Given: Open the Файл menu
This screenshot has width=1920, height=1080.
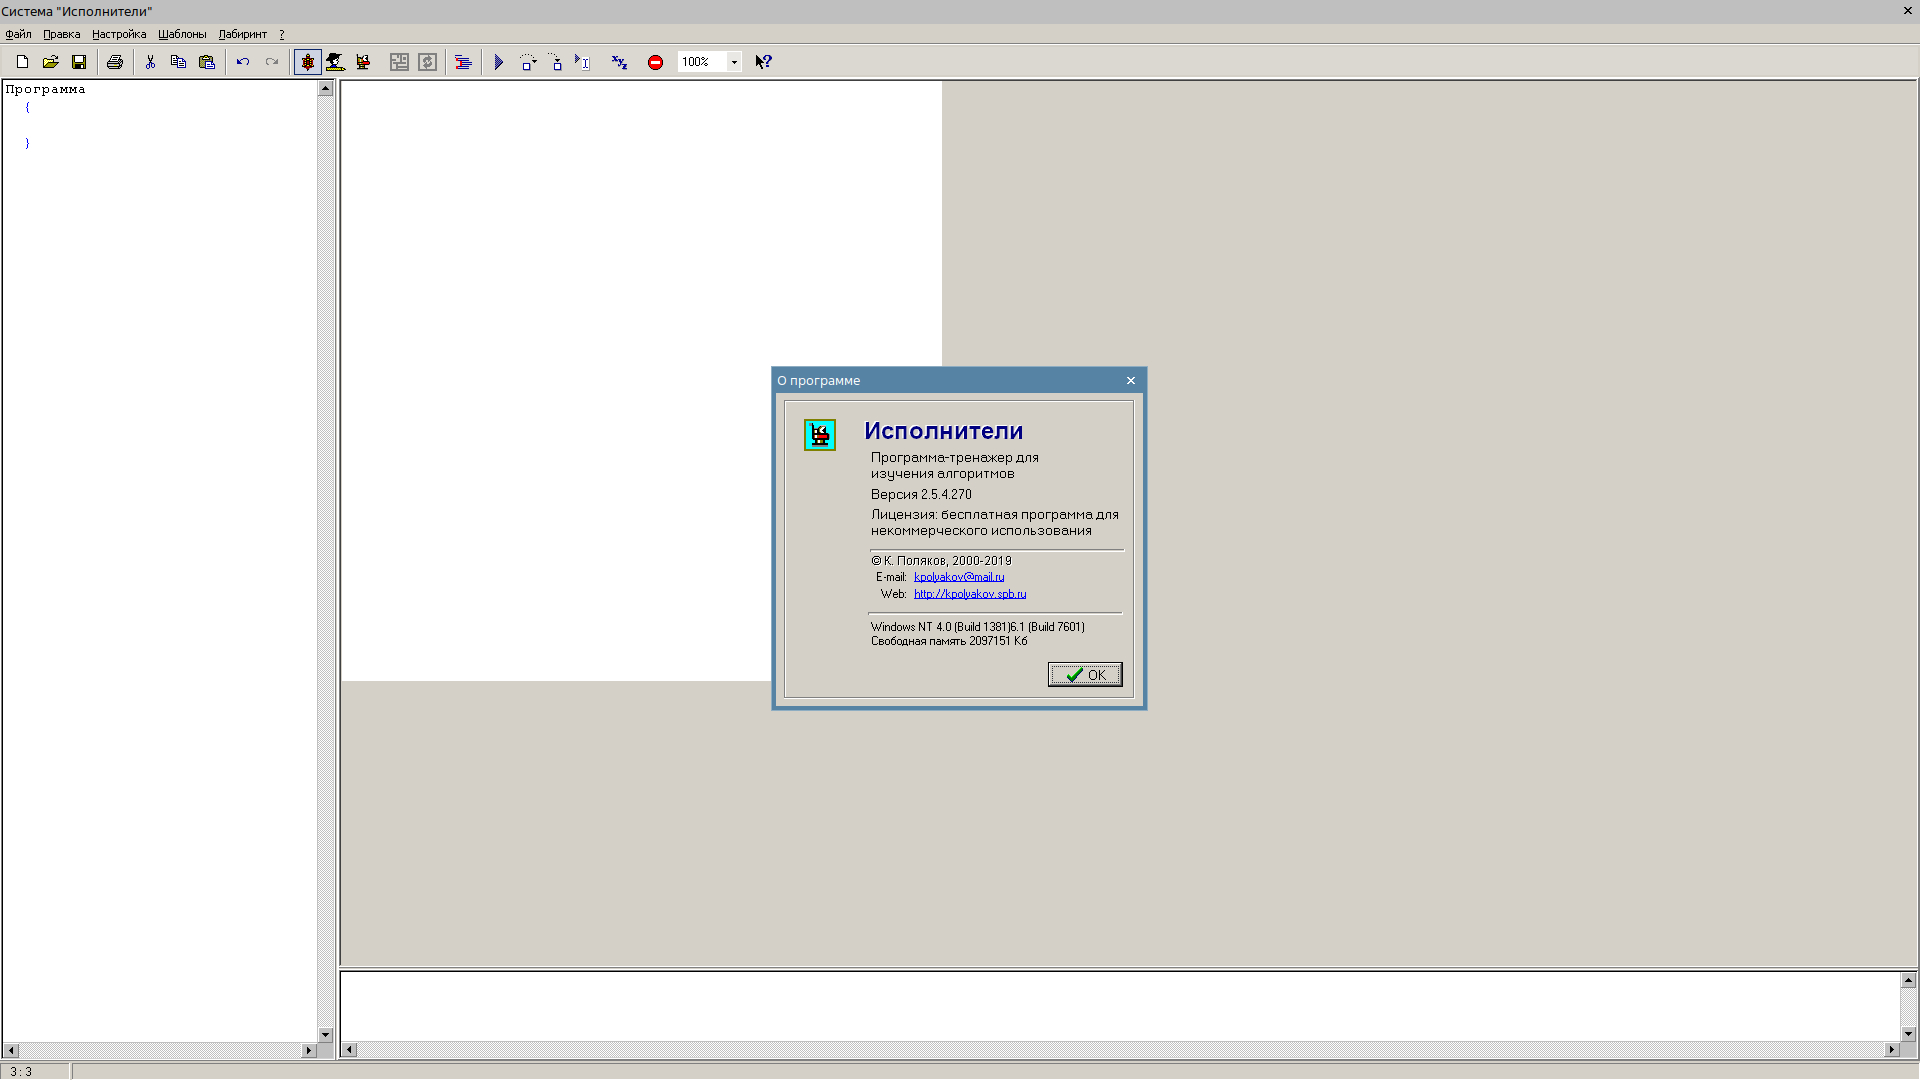Looking at the screenshot, I should (x=18, y=34).
